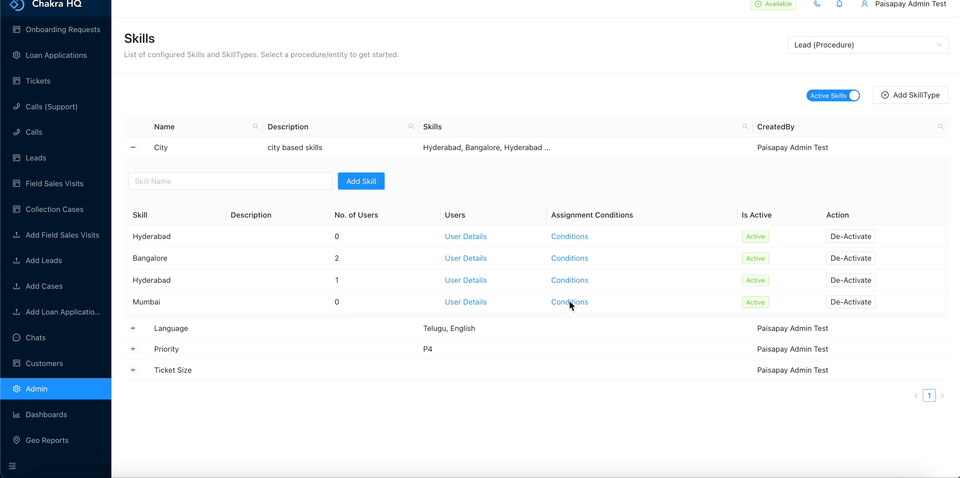Click search icon in CreatedBy column

(941, 127)
